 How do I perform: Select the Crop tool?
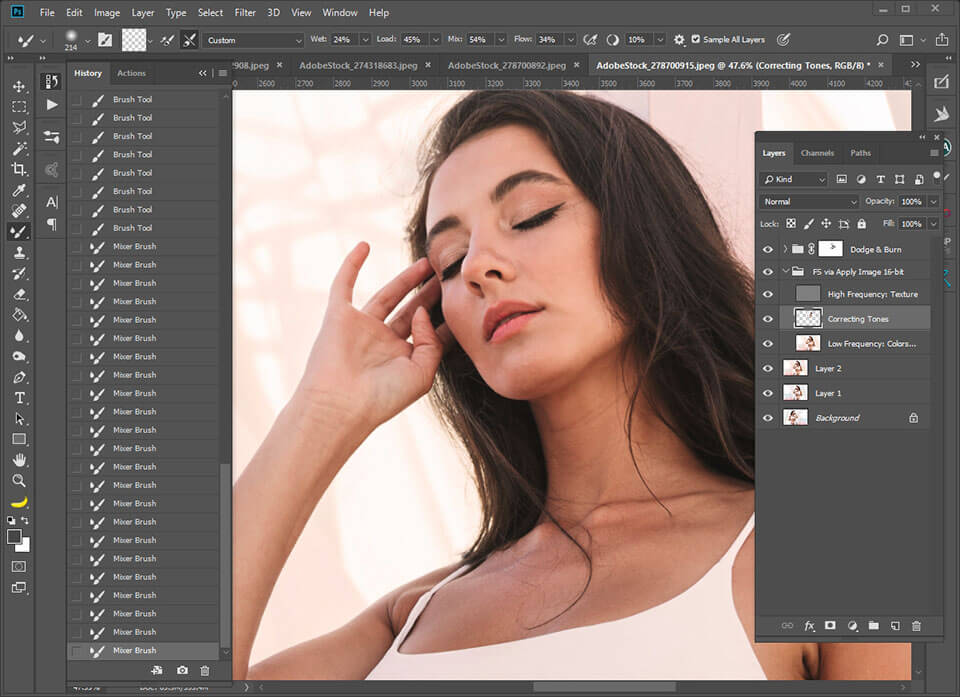pos(19,169)
